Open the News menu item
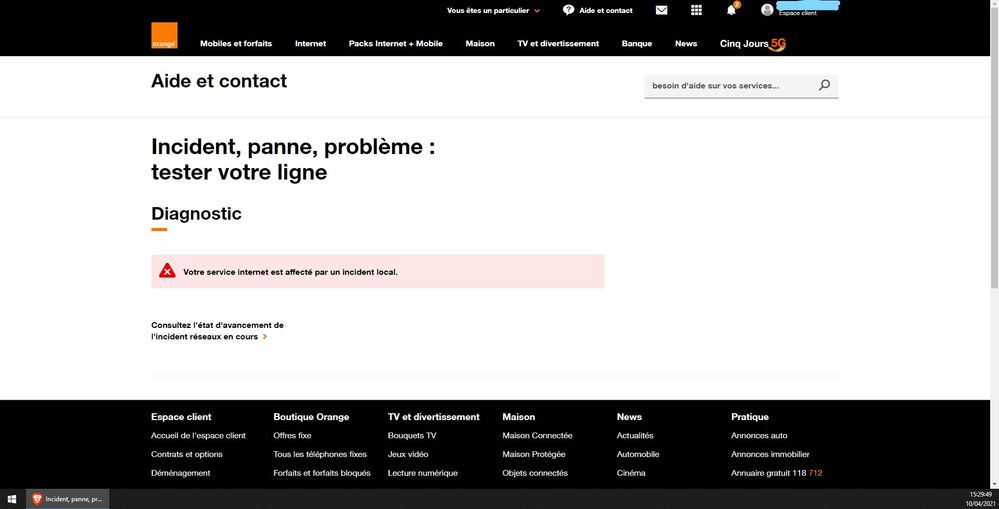This screenshot has width=999, height=509. point(686,43)
